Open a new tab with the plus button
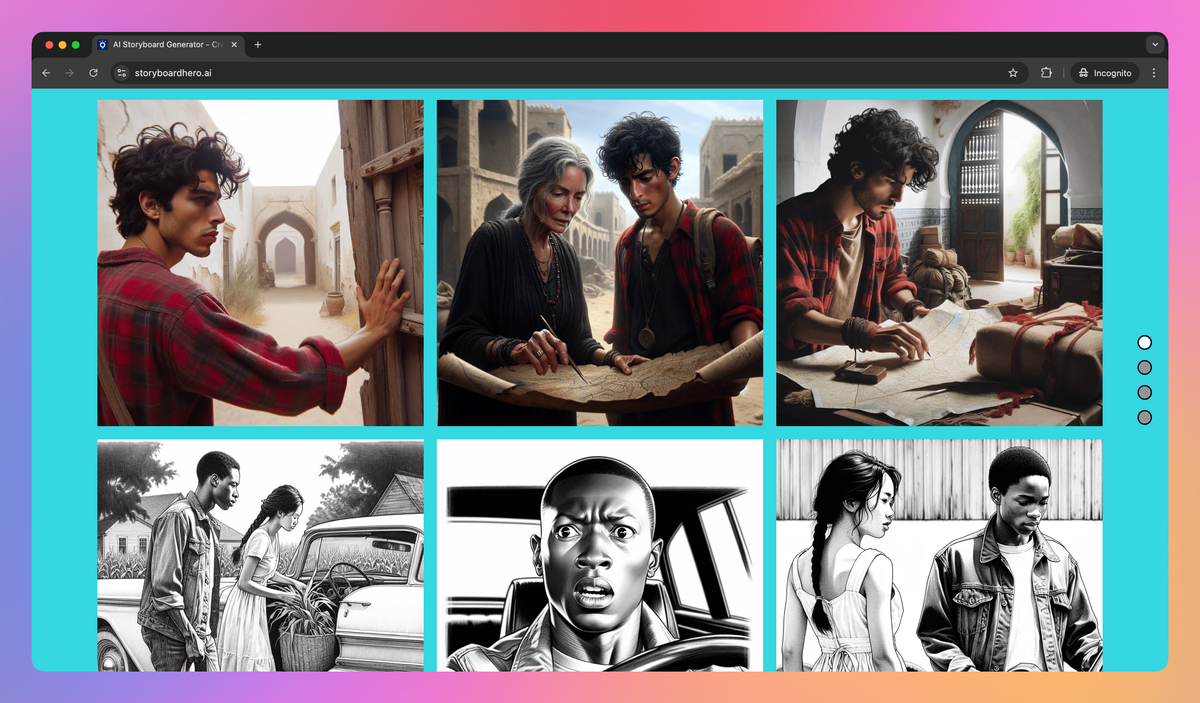 pos(258,45)
